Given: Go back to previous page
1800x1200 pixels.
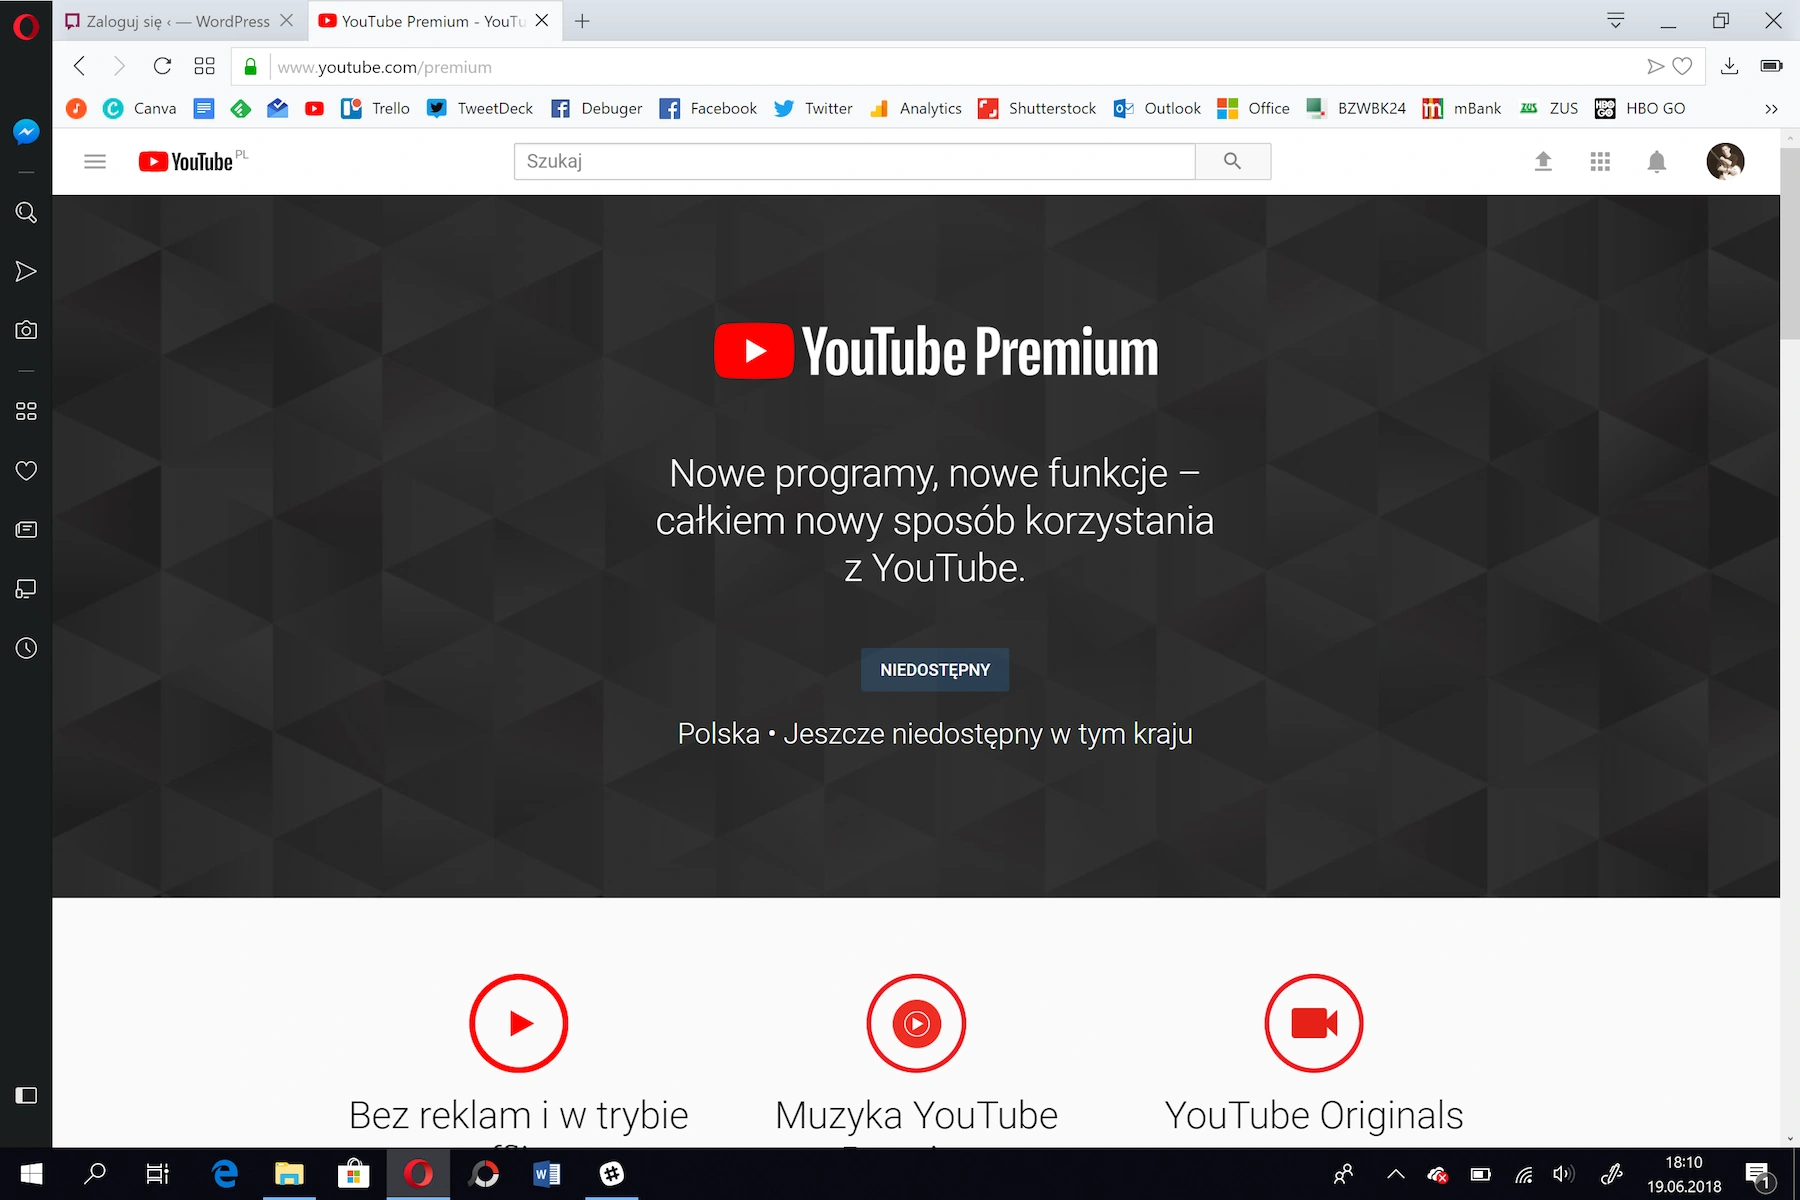Looking at the screenshot, I should pos(80,66).
